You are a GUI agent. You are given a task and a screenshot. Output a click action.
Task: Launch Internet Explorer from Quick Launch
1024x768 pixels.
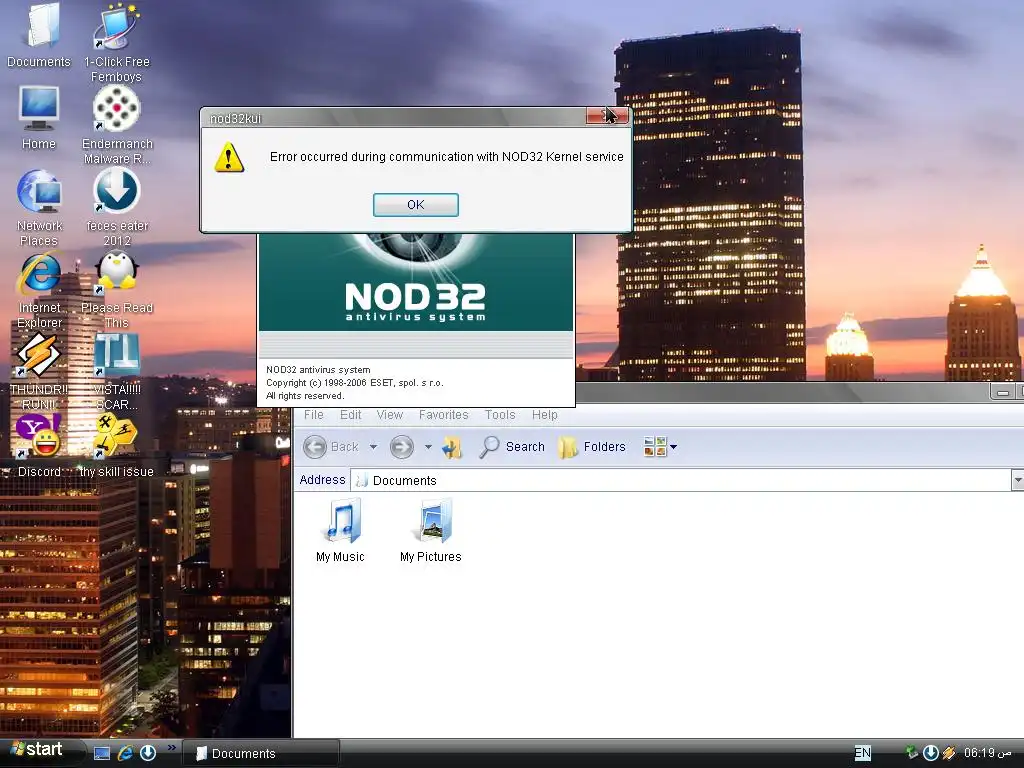click(x=125, y=753)
